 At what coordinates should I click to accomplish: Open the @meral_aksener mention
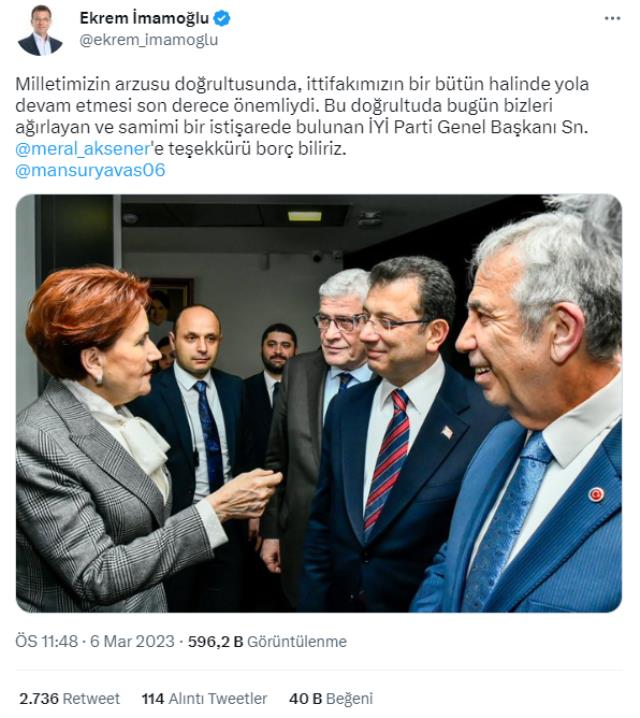(83, 148)
